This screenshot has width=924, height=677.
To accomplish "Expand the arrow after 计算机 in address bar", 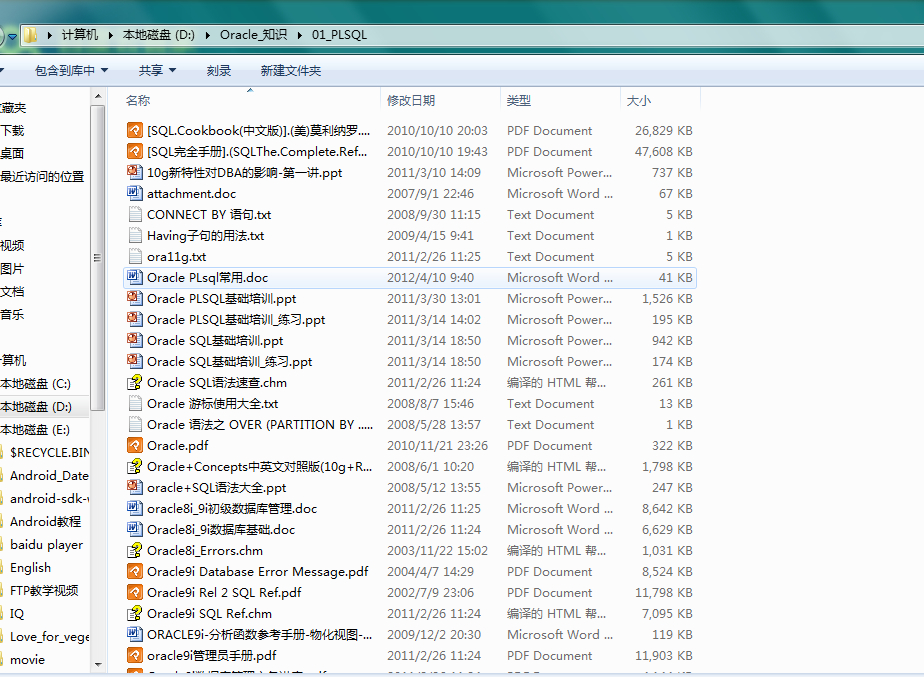I will click(110, 35).
